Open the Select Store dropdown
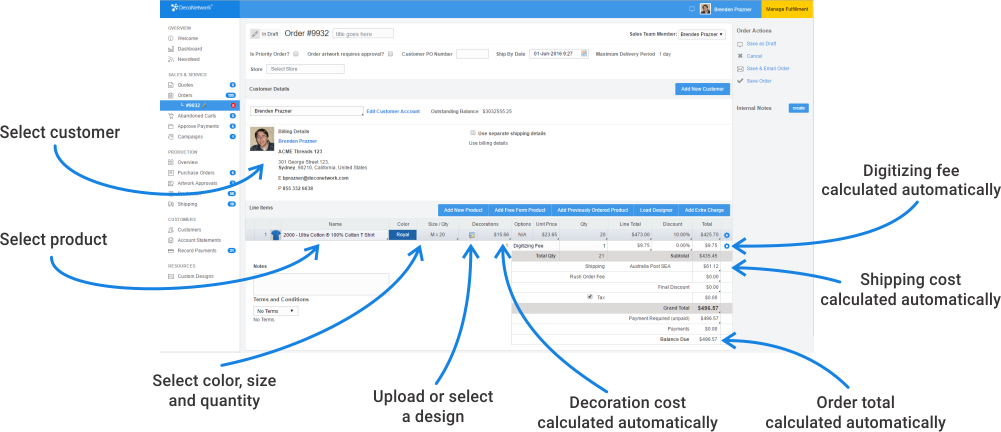The width and height of the screenshot is (1001, 432). [305, 69]
